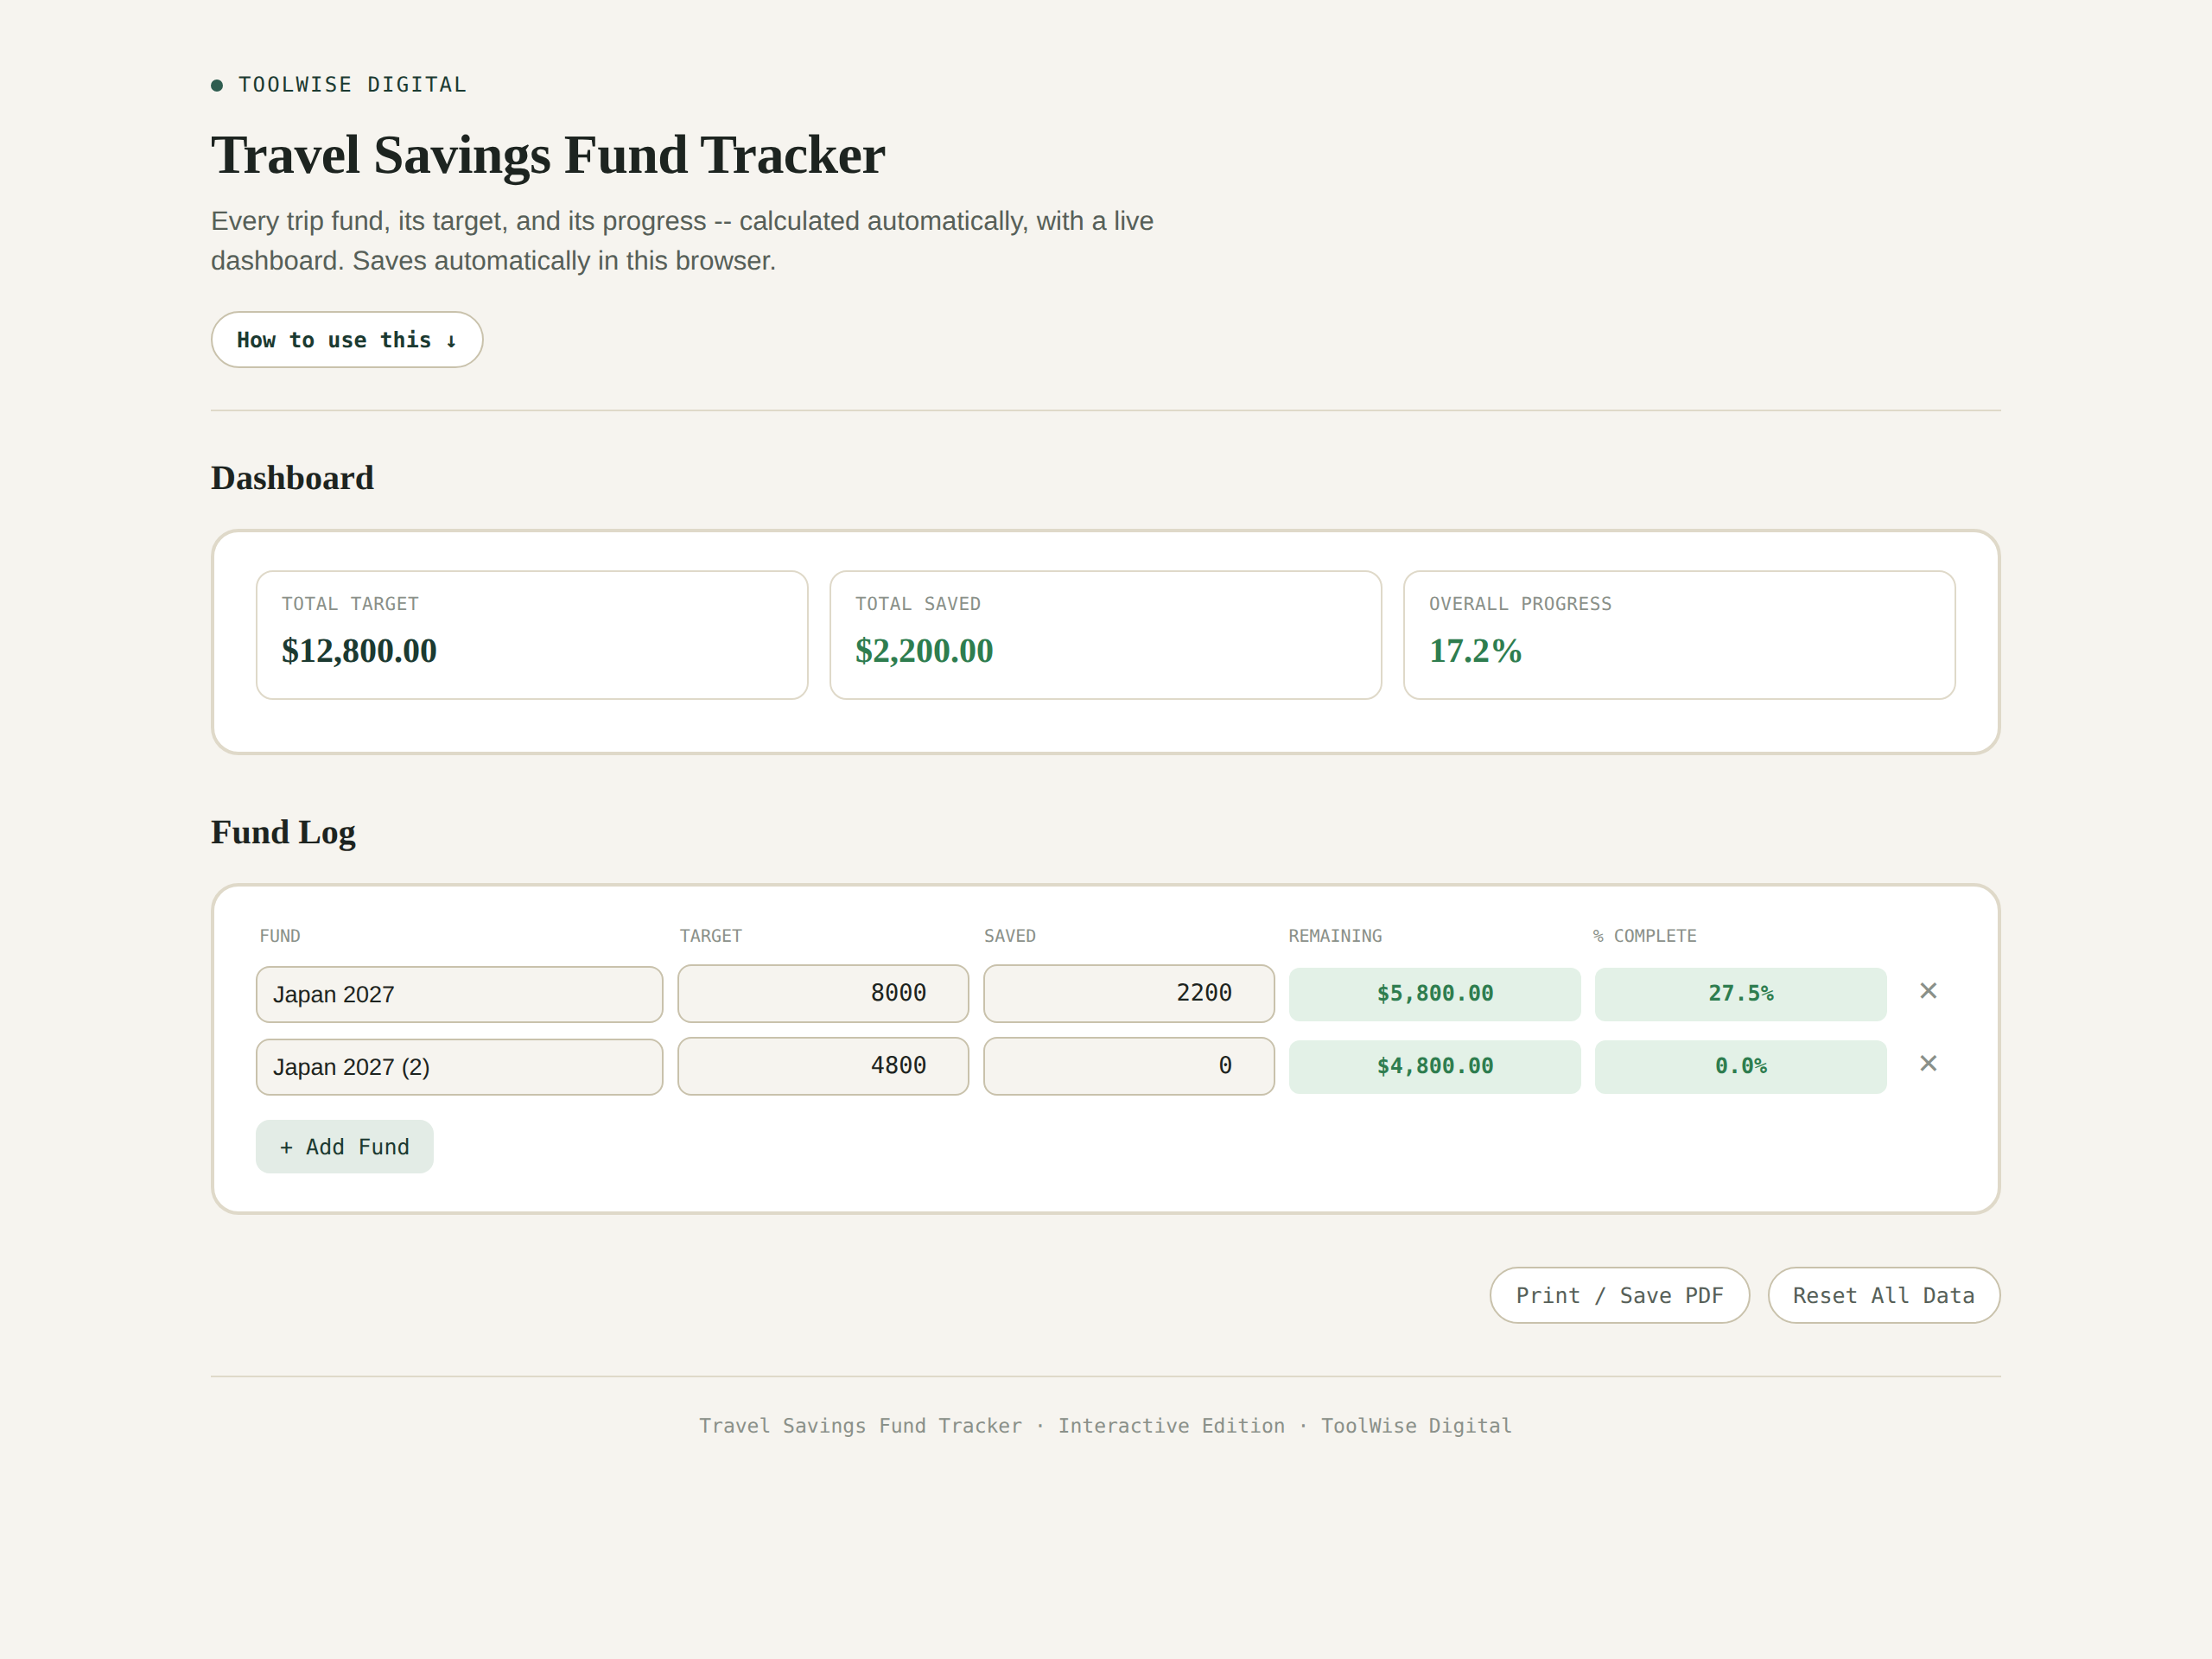The height and width of the screenshot is (1659, 2212).
Task: Click Reset All Data button
Action: point(1883,1295)
